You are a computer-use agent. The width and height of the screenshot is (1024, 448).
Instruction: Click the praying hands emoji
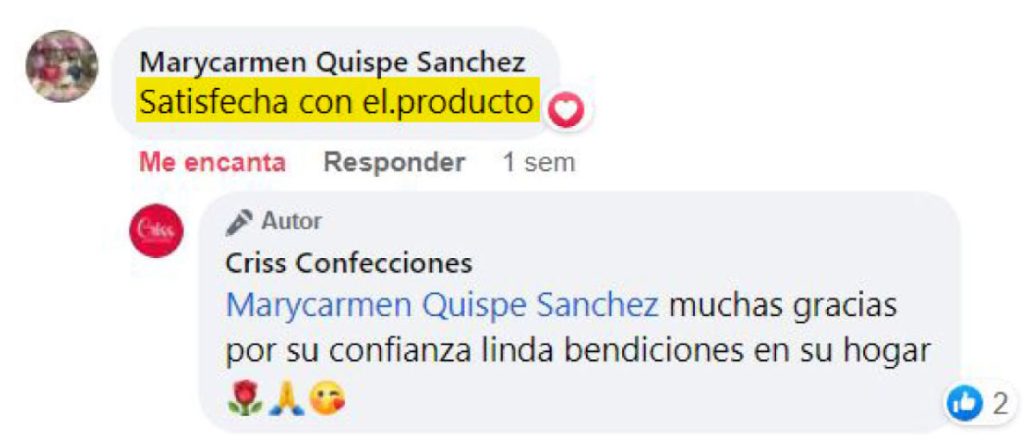coord(287,399)
